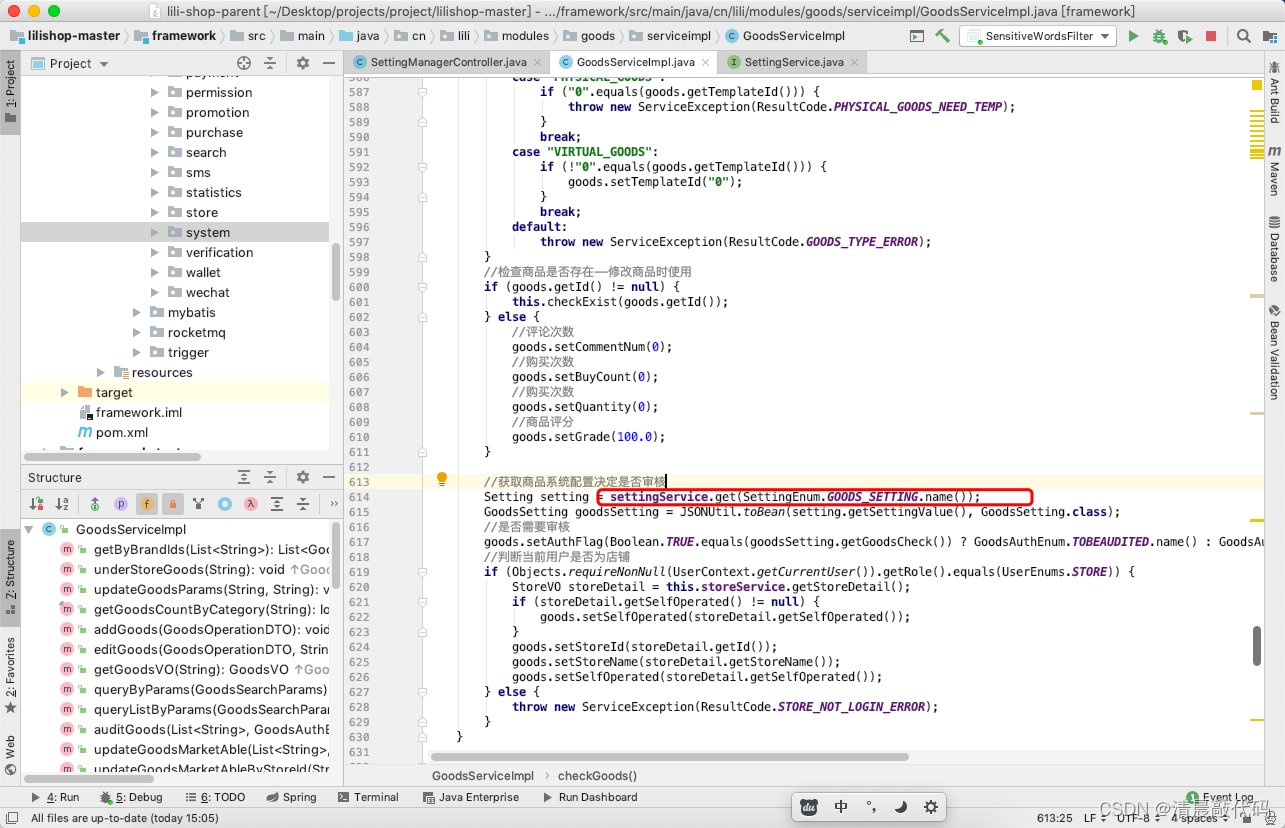Expand the resources folder

100,372
